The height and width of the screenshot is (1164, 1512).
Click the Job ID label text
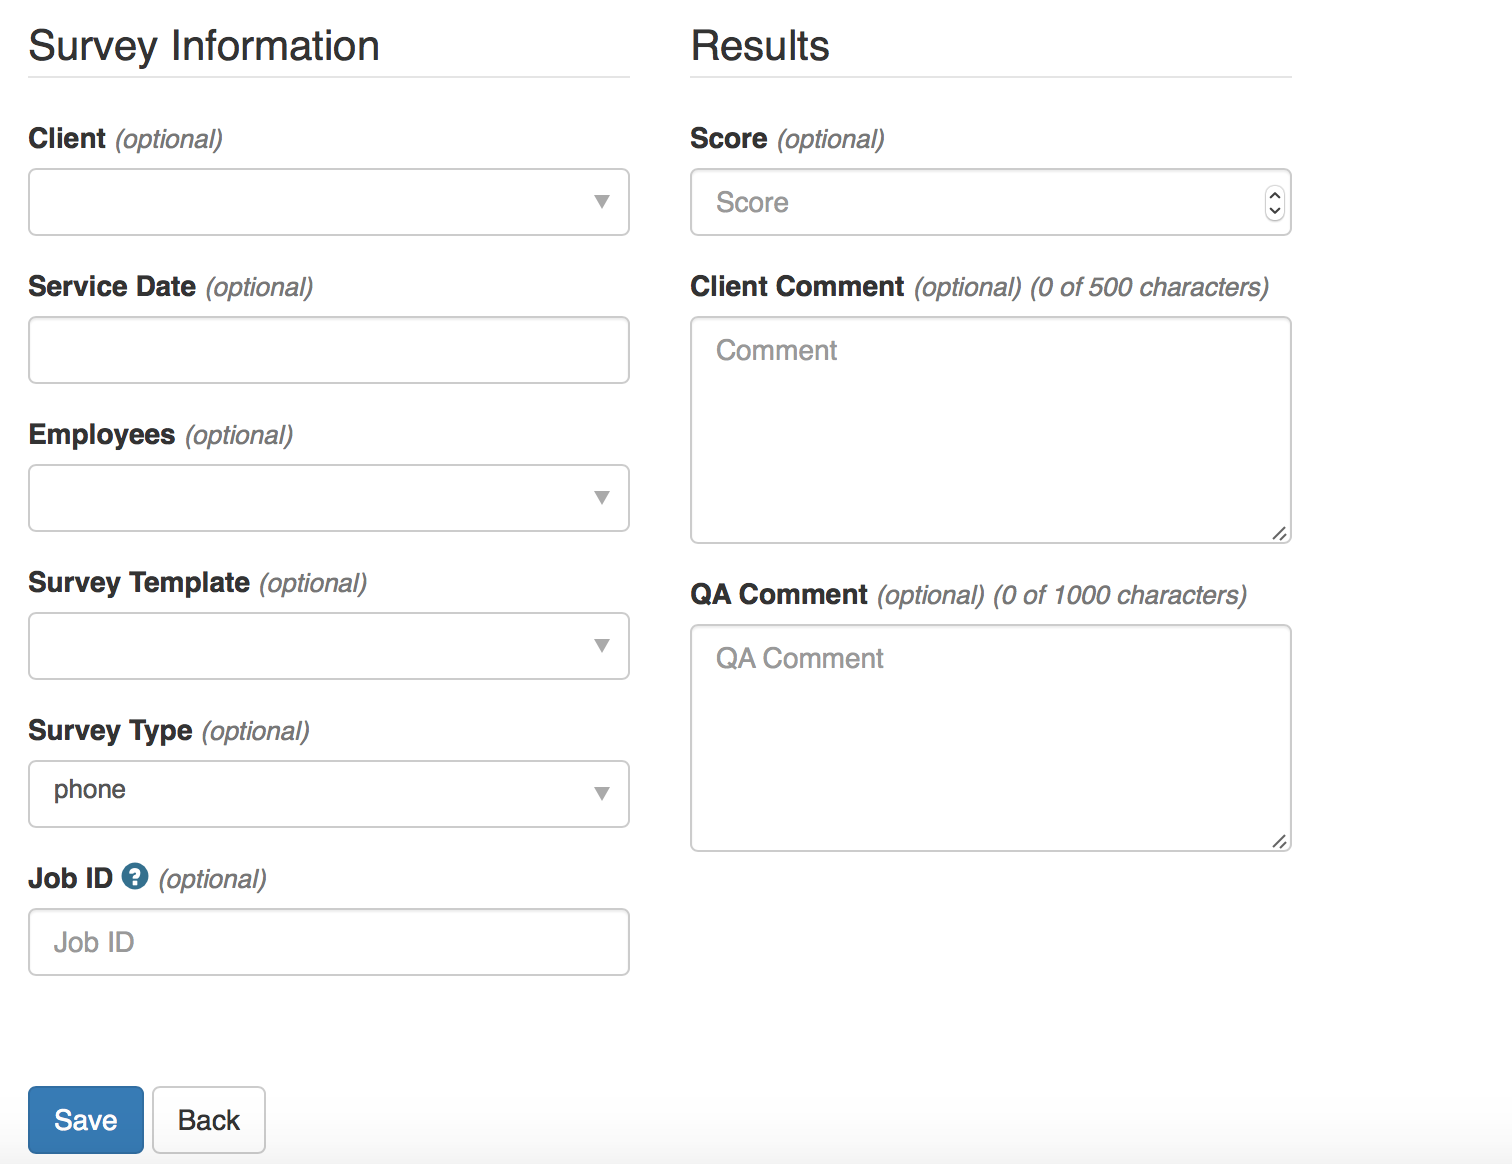pyautogui.click(x=71, y=878)
